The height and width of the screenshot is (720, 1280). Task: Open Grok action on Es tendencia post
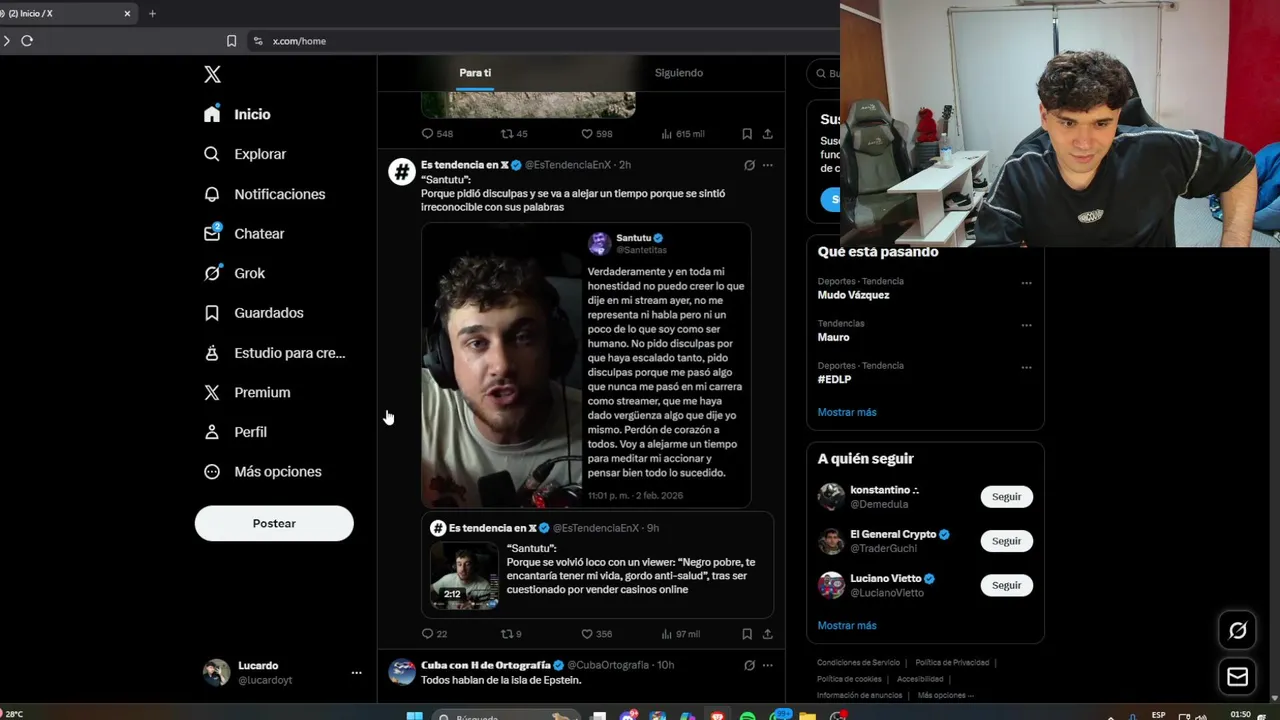[749, 165]
